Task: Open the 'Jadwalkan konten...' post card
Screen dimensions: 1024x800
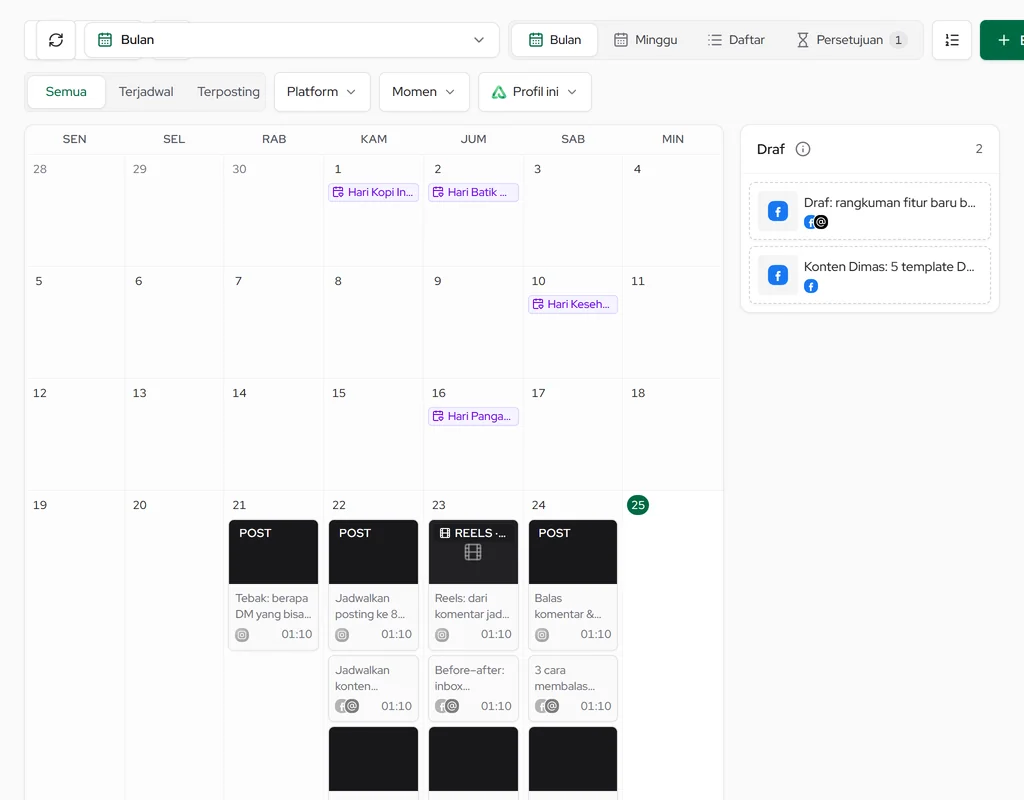Action: pyautogui.click(x=374, y=688)
